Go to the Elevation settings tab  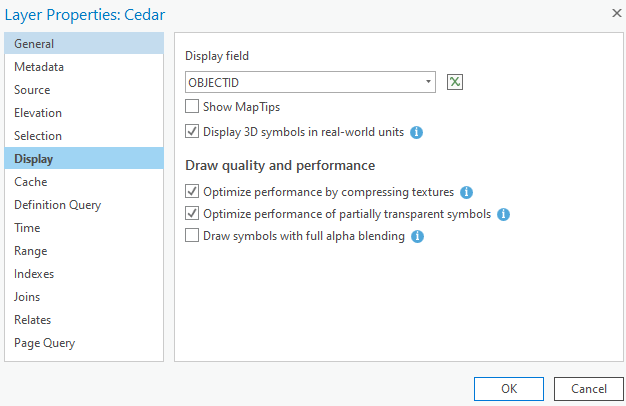(38, 113)
